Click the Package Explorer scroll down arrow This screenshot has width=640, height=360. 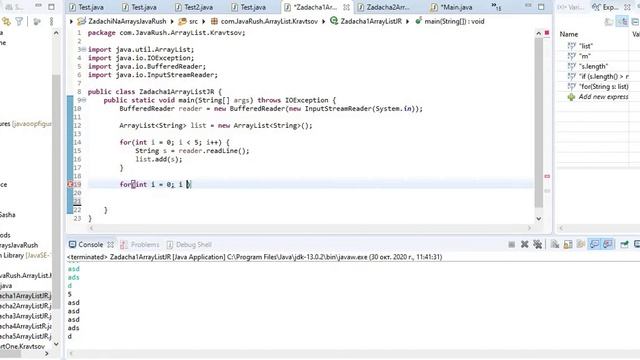tap(56, 344)
